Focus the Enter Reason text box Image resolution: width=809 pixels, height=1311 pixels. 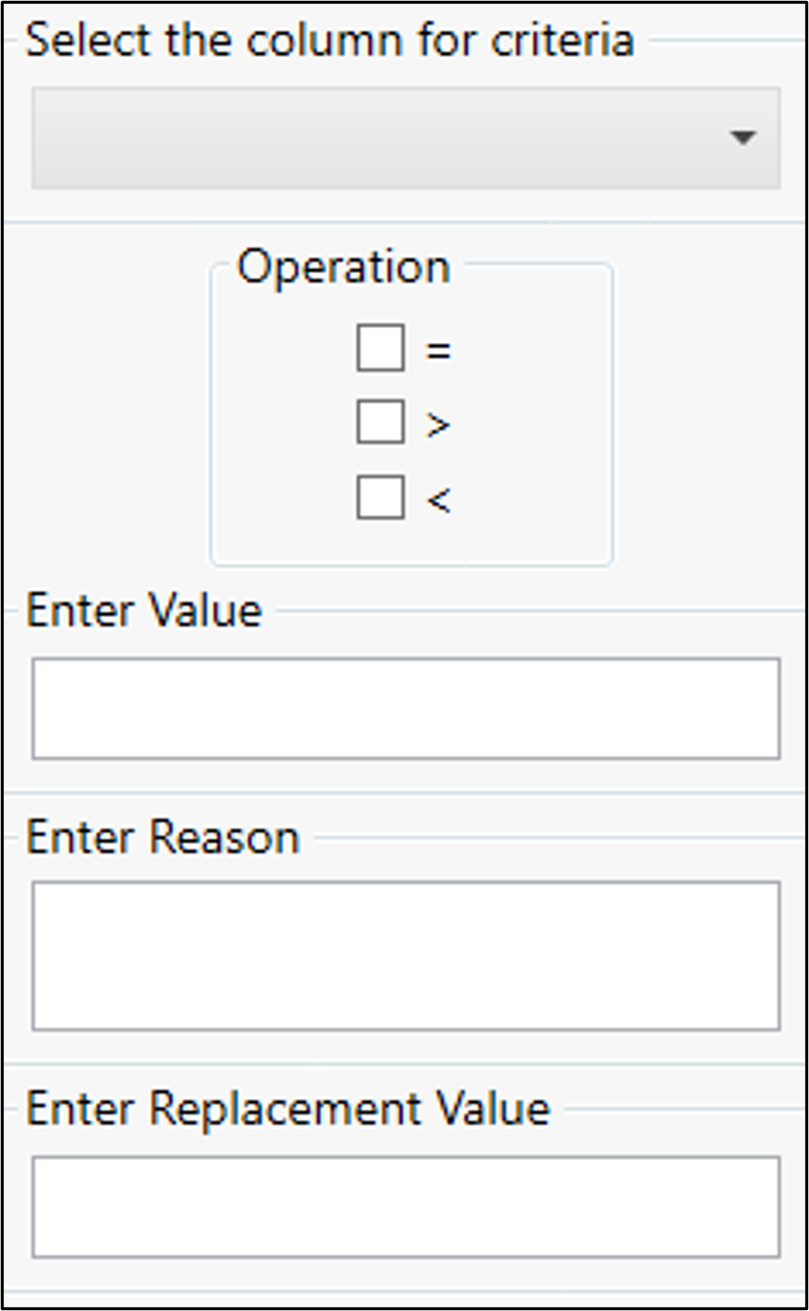[x=405, y=955]
